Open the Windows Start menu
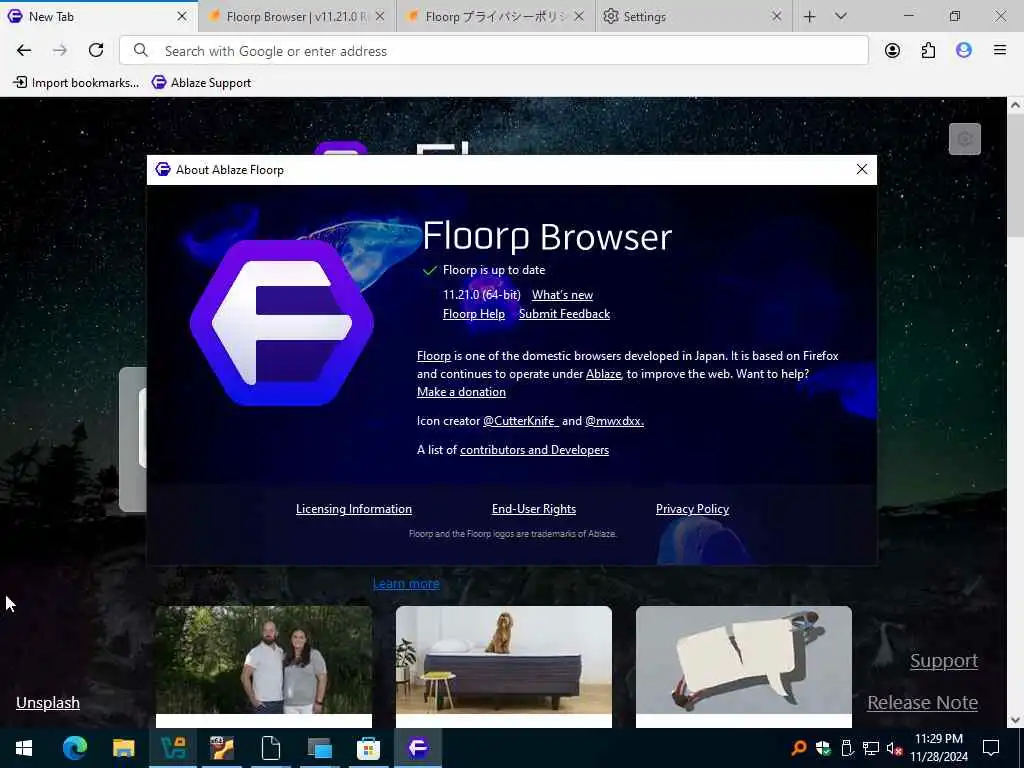The image size is (1024, 768). pos(24,748)
